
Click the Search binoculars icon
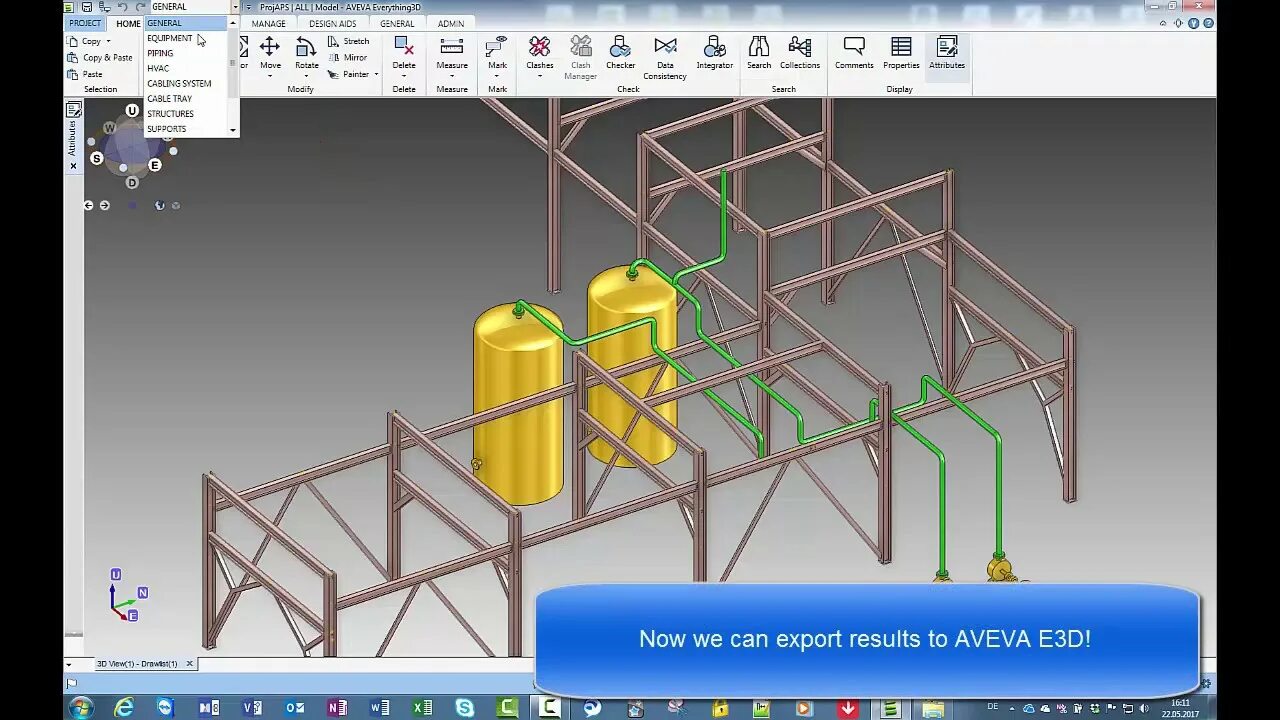click(759, 46)
